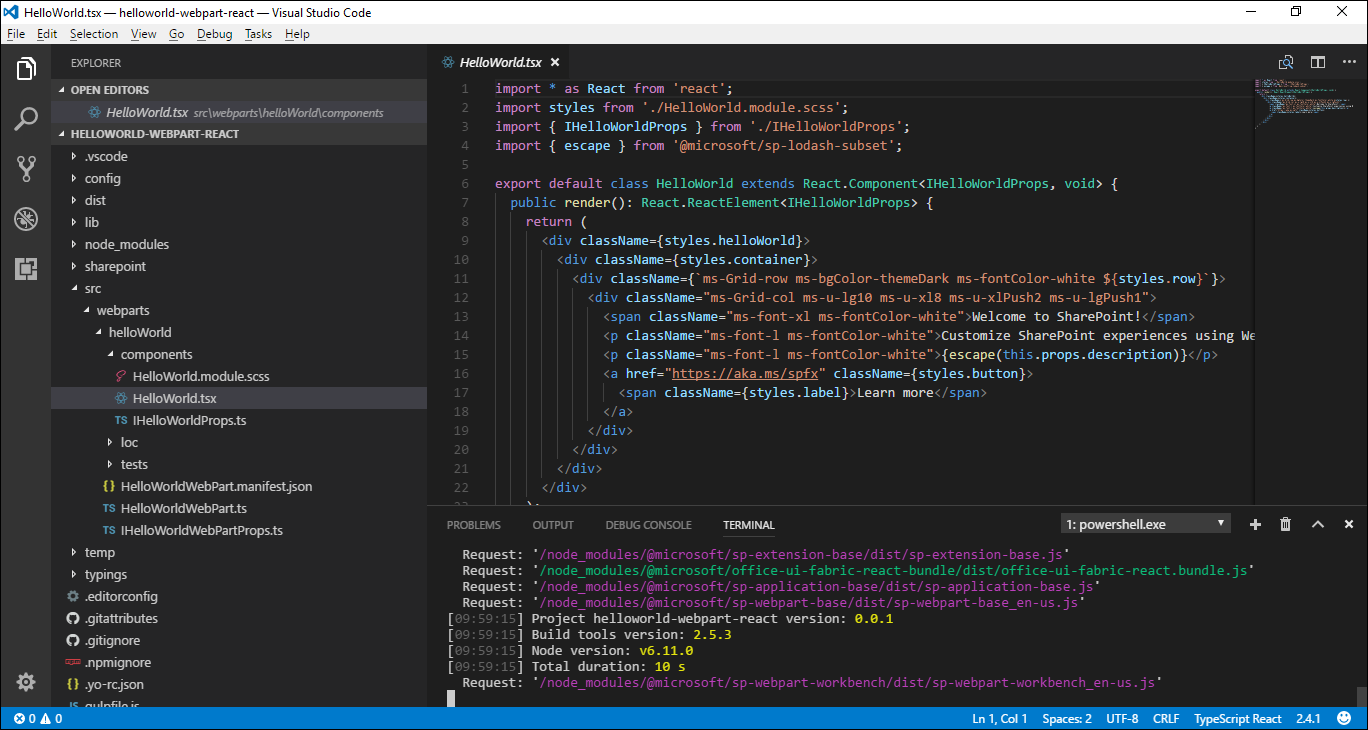Click TypeScript React language mode
The height and width of the screenshot is (730, 1368).
(1238, 719)
